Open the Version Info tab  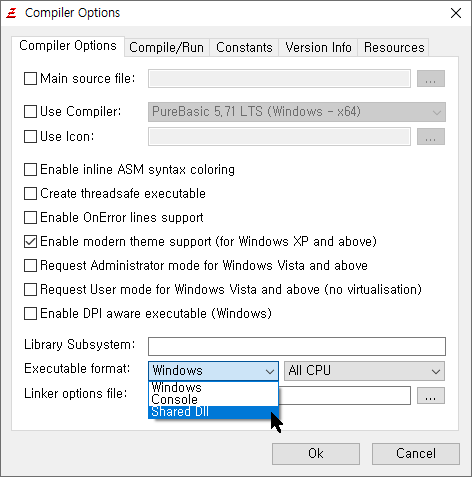click(x=318, y=47)
